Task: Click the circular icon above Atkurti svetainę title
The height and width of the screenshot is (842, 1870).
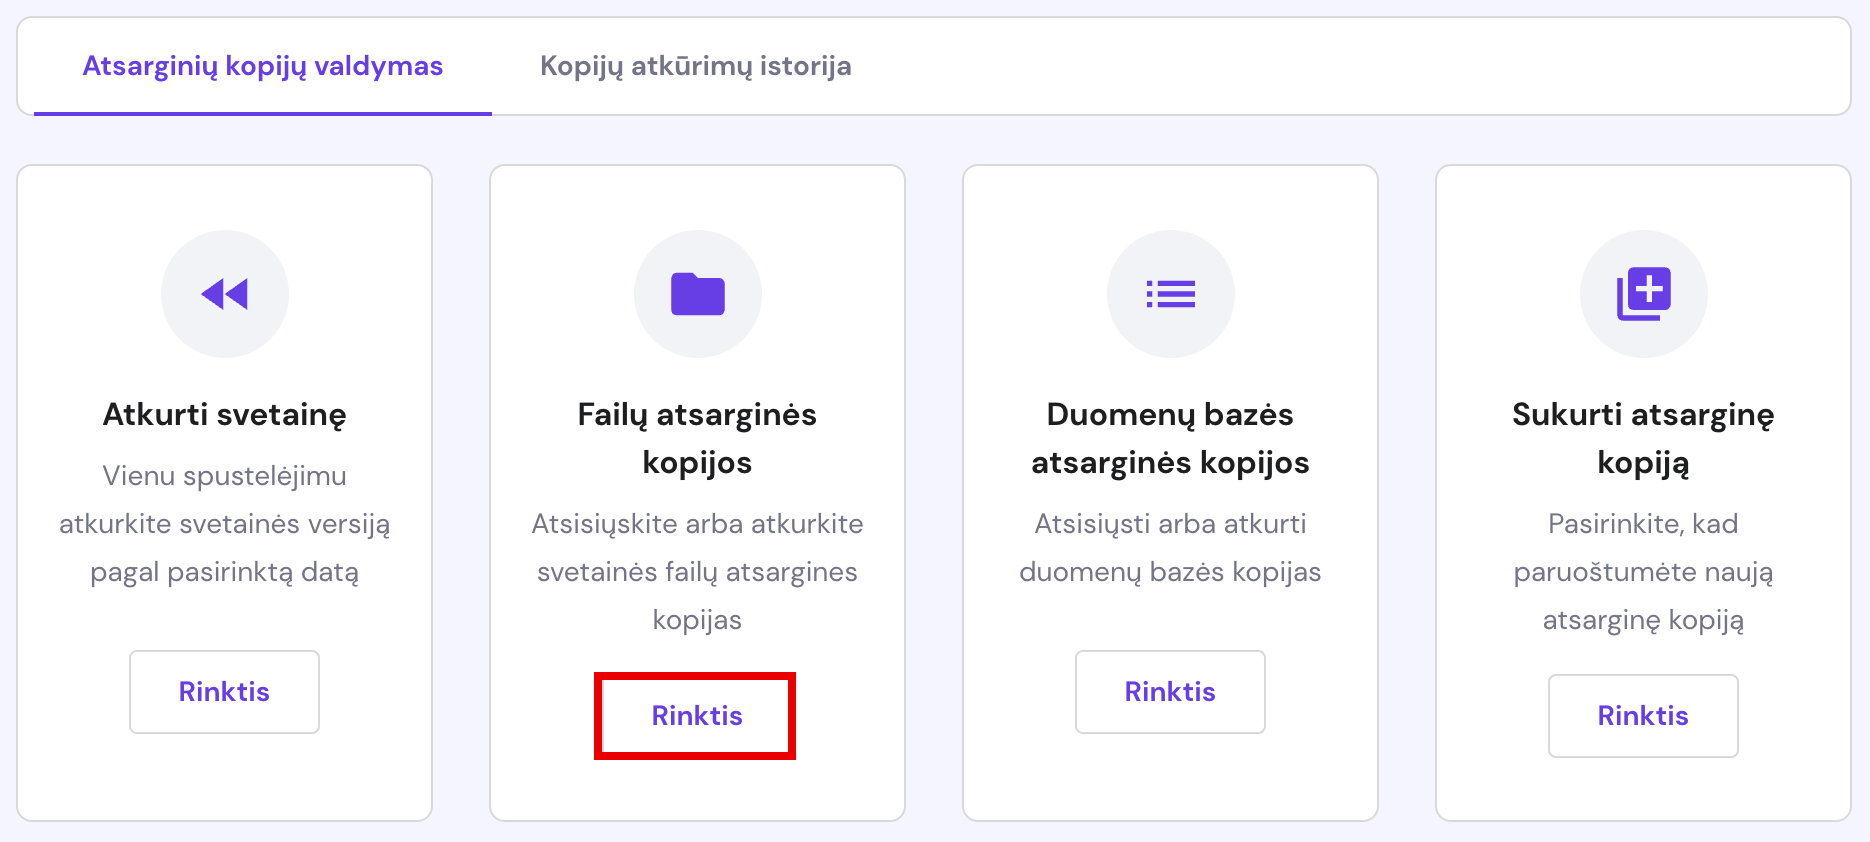Action: click(224, 293)
